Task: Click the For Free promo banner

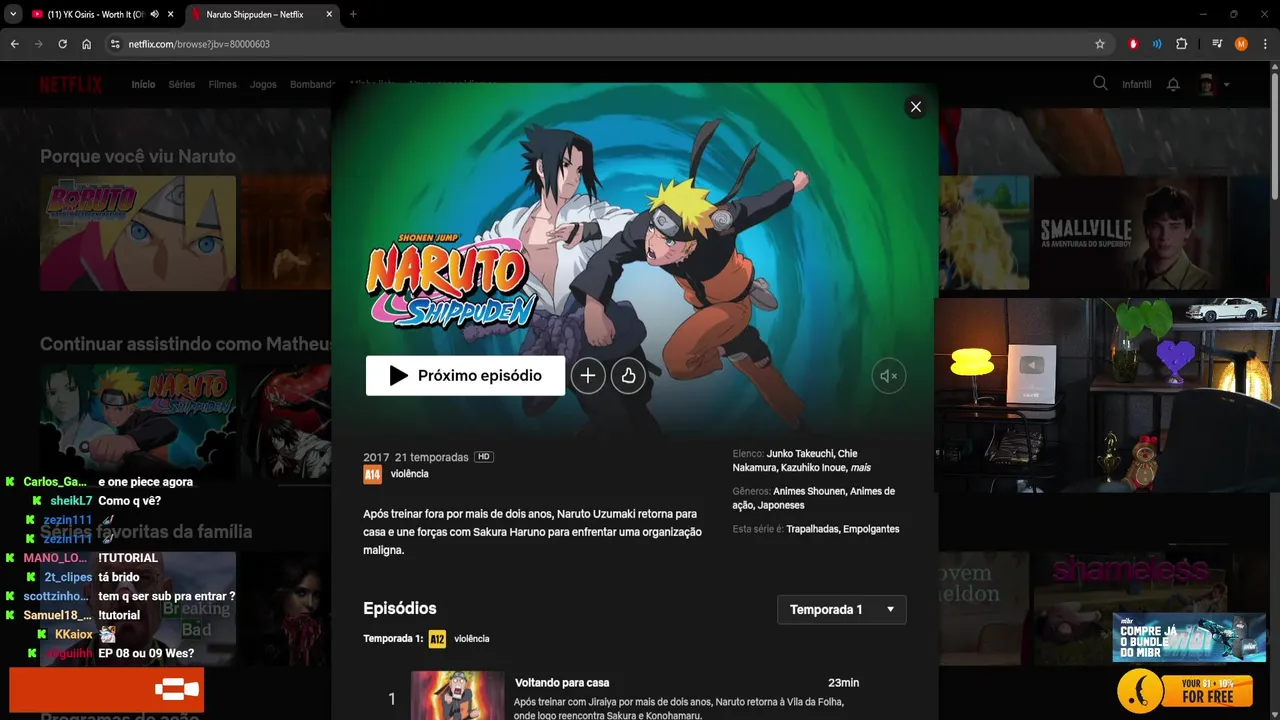Action: point(1185,691)
